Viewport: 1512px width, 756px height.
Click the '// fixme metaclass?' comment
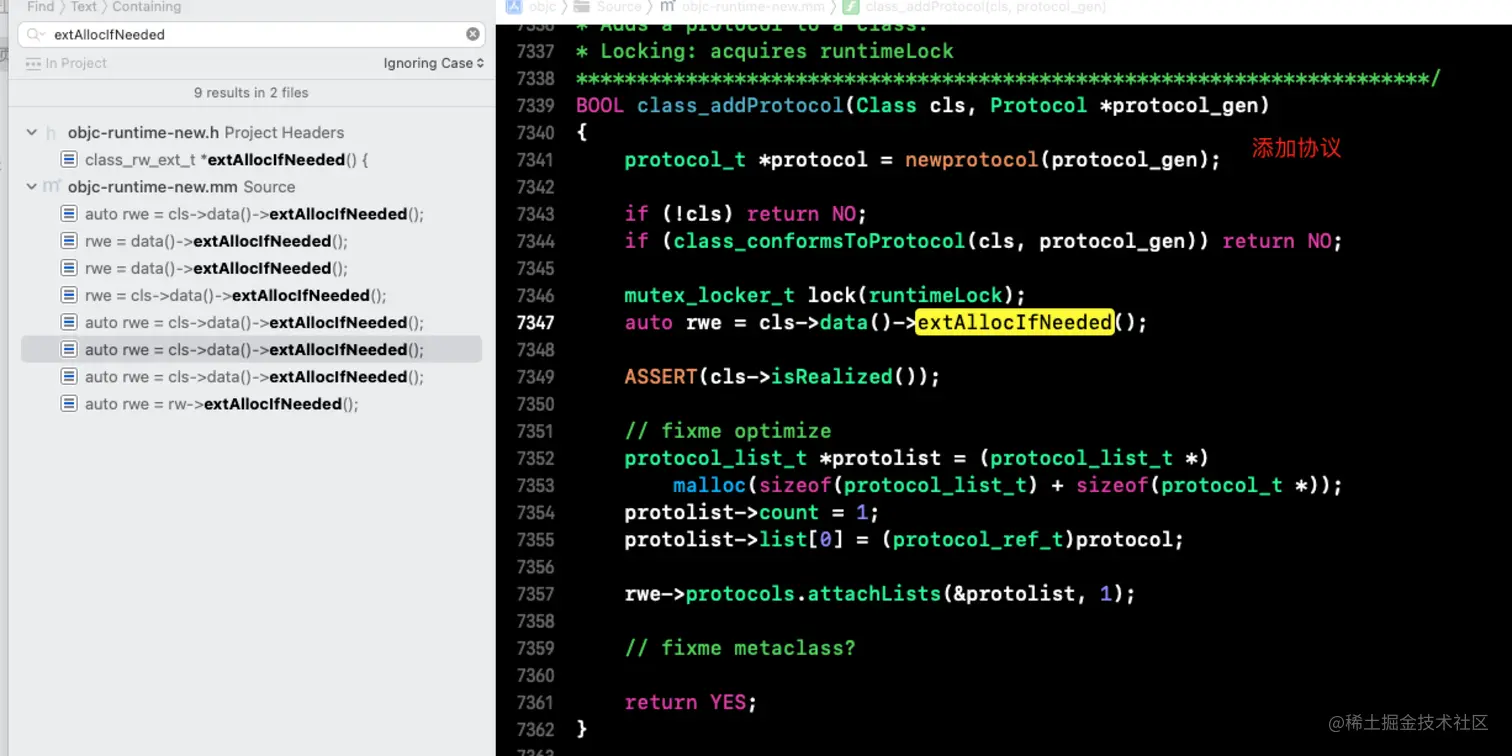740,648
